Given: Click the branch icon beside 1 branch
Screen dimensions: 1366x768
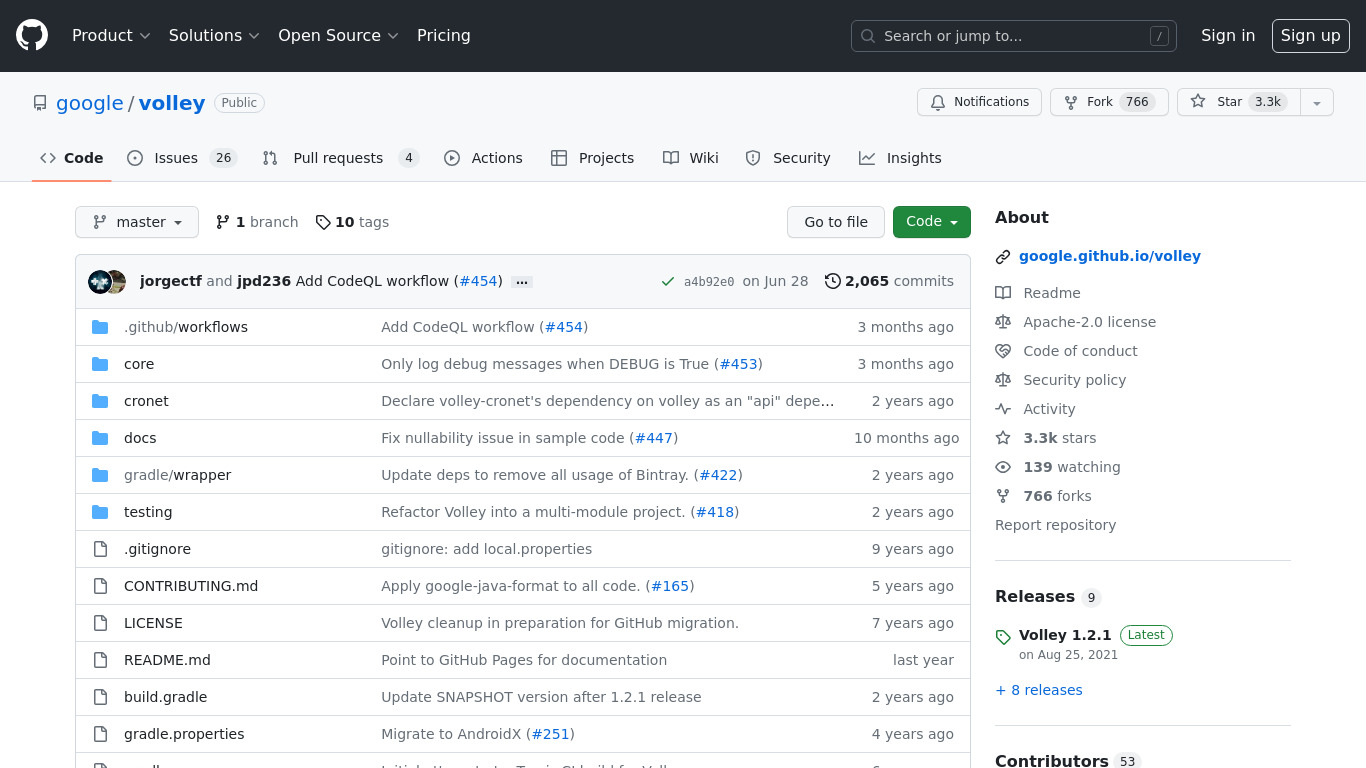Looking at the screenshot, I should 223,222.
